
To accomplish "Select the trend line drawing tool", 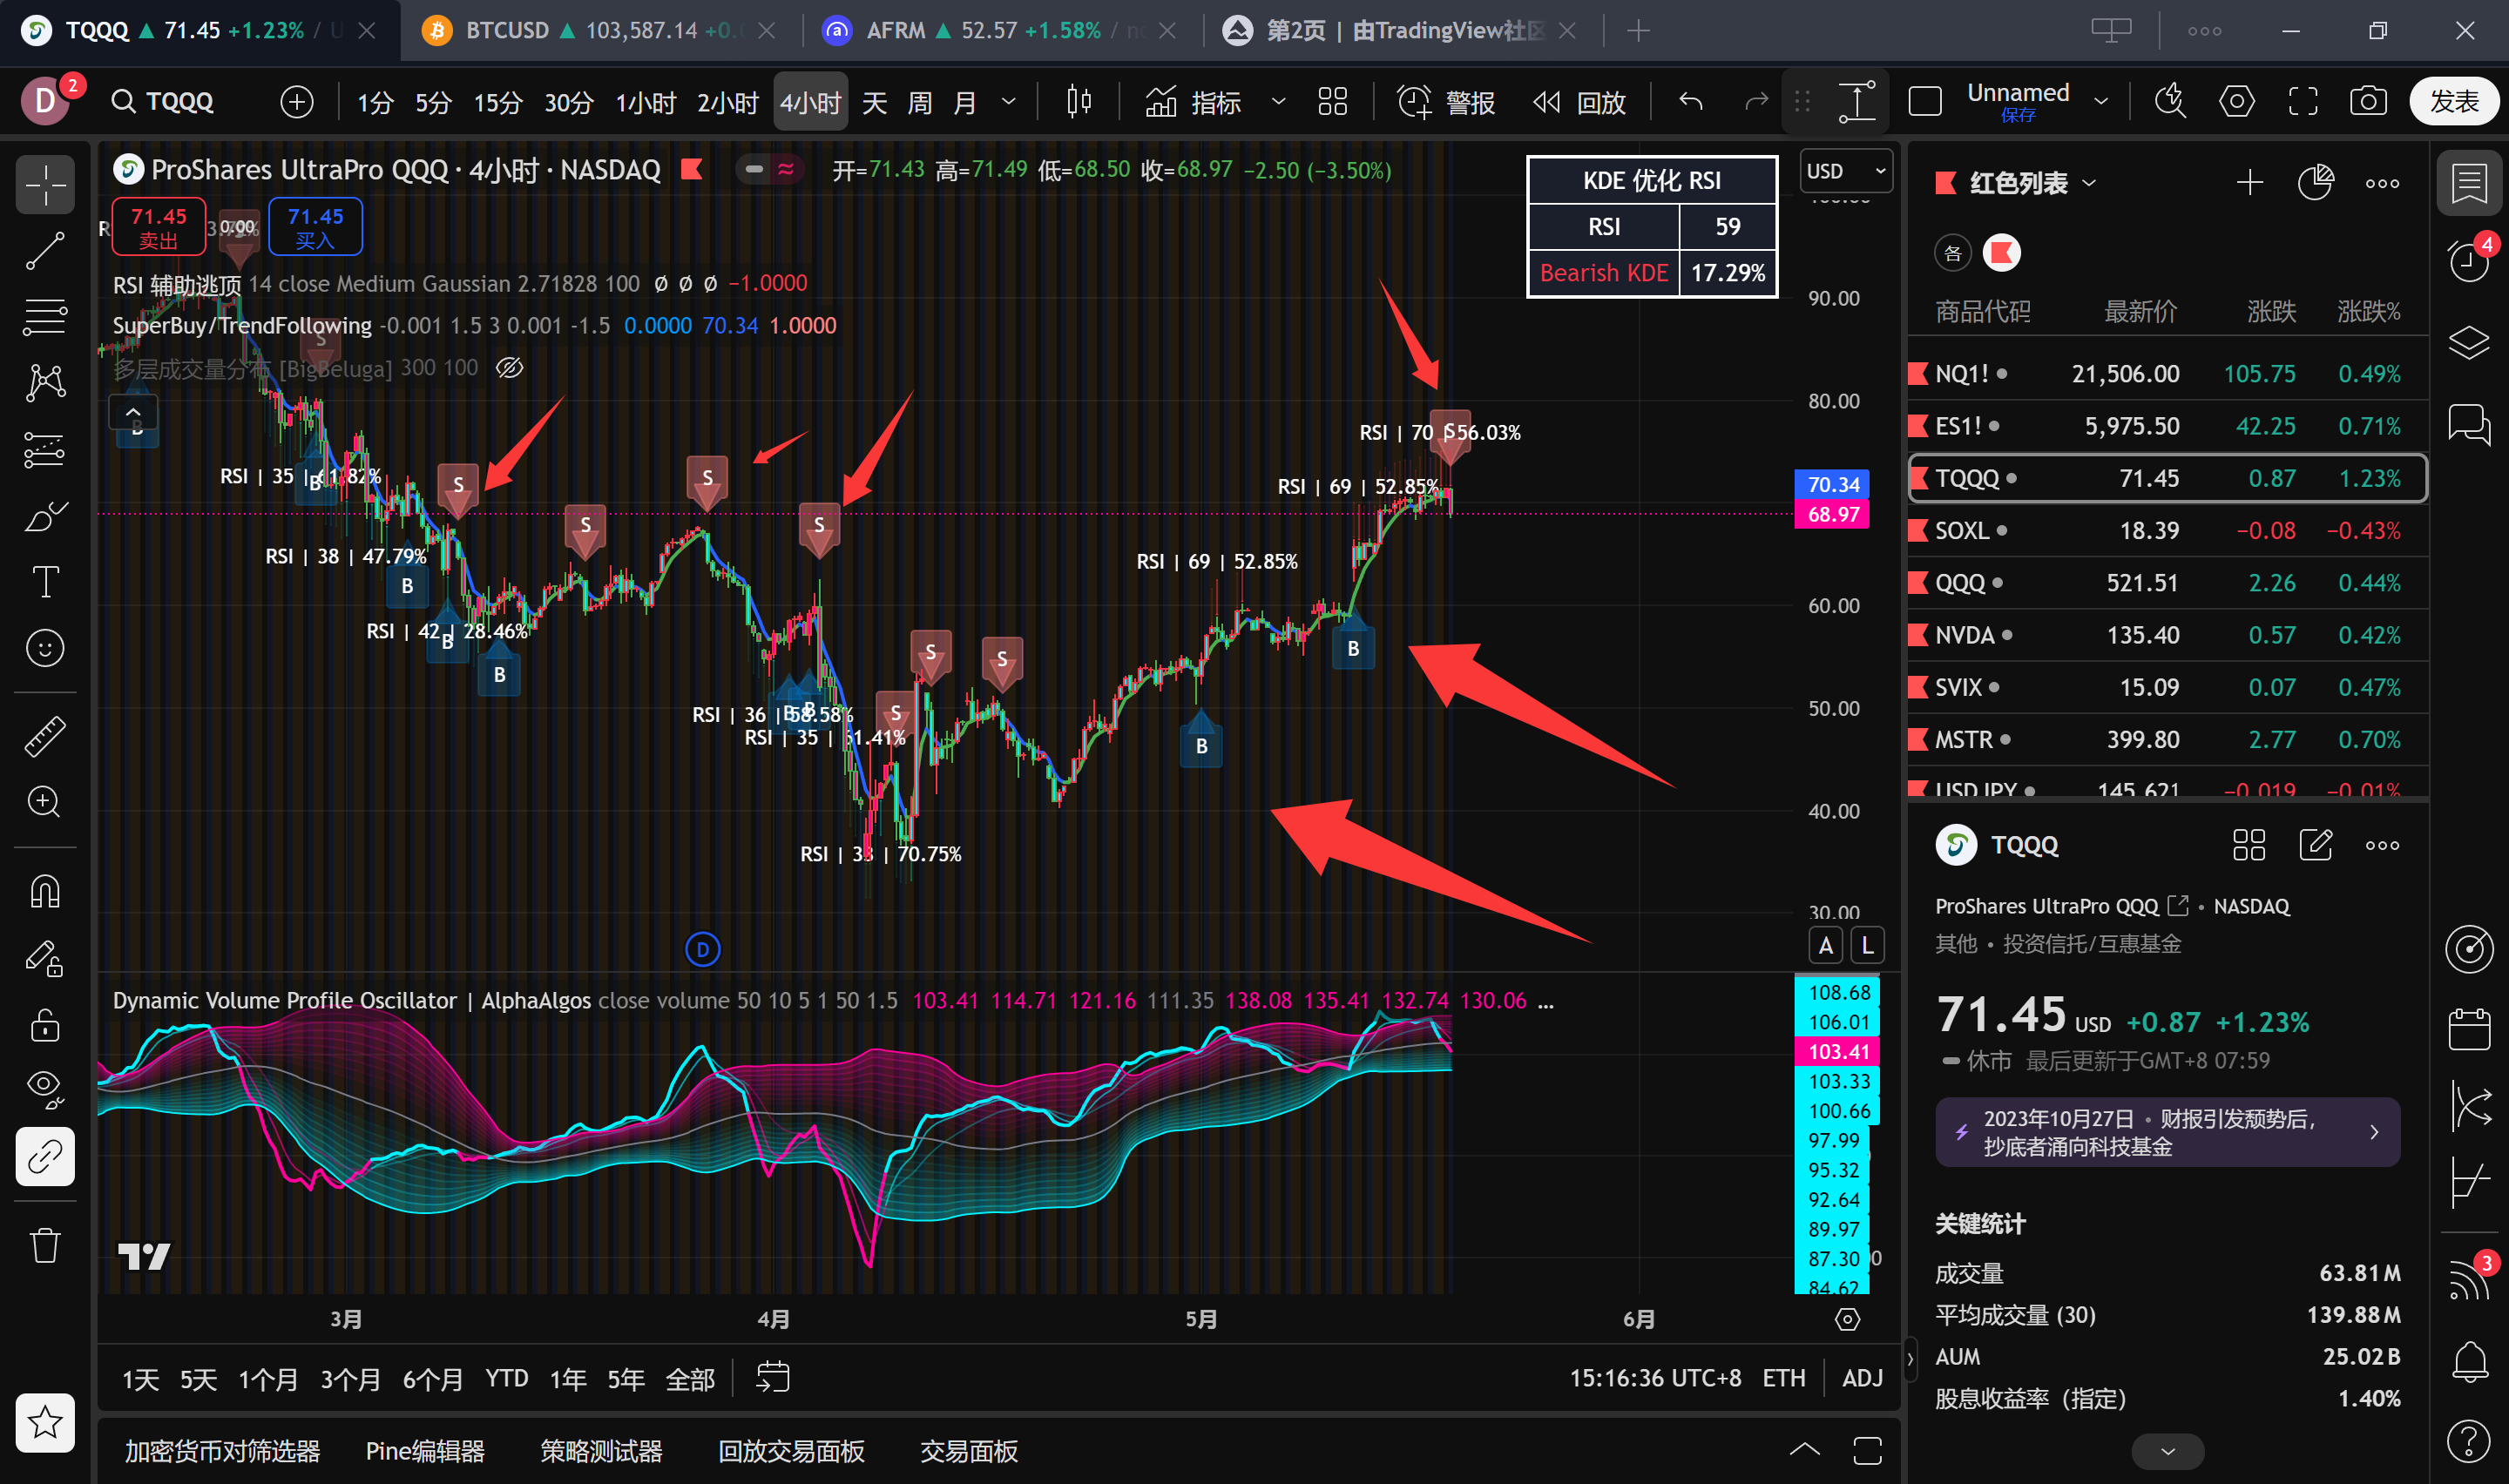I will tap(45, 250).
